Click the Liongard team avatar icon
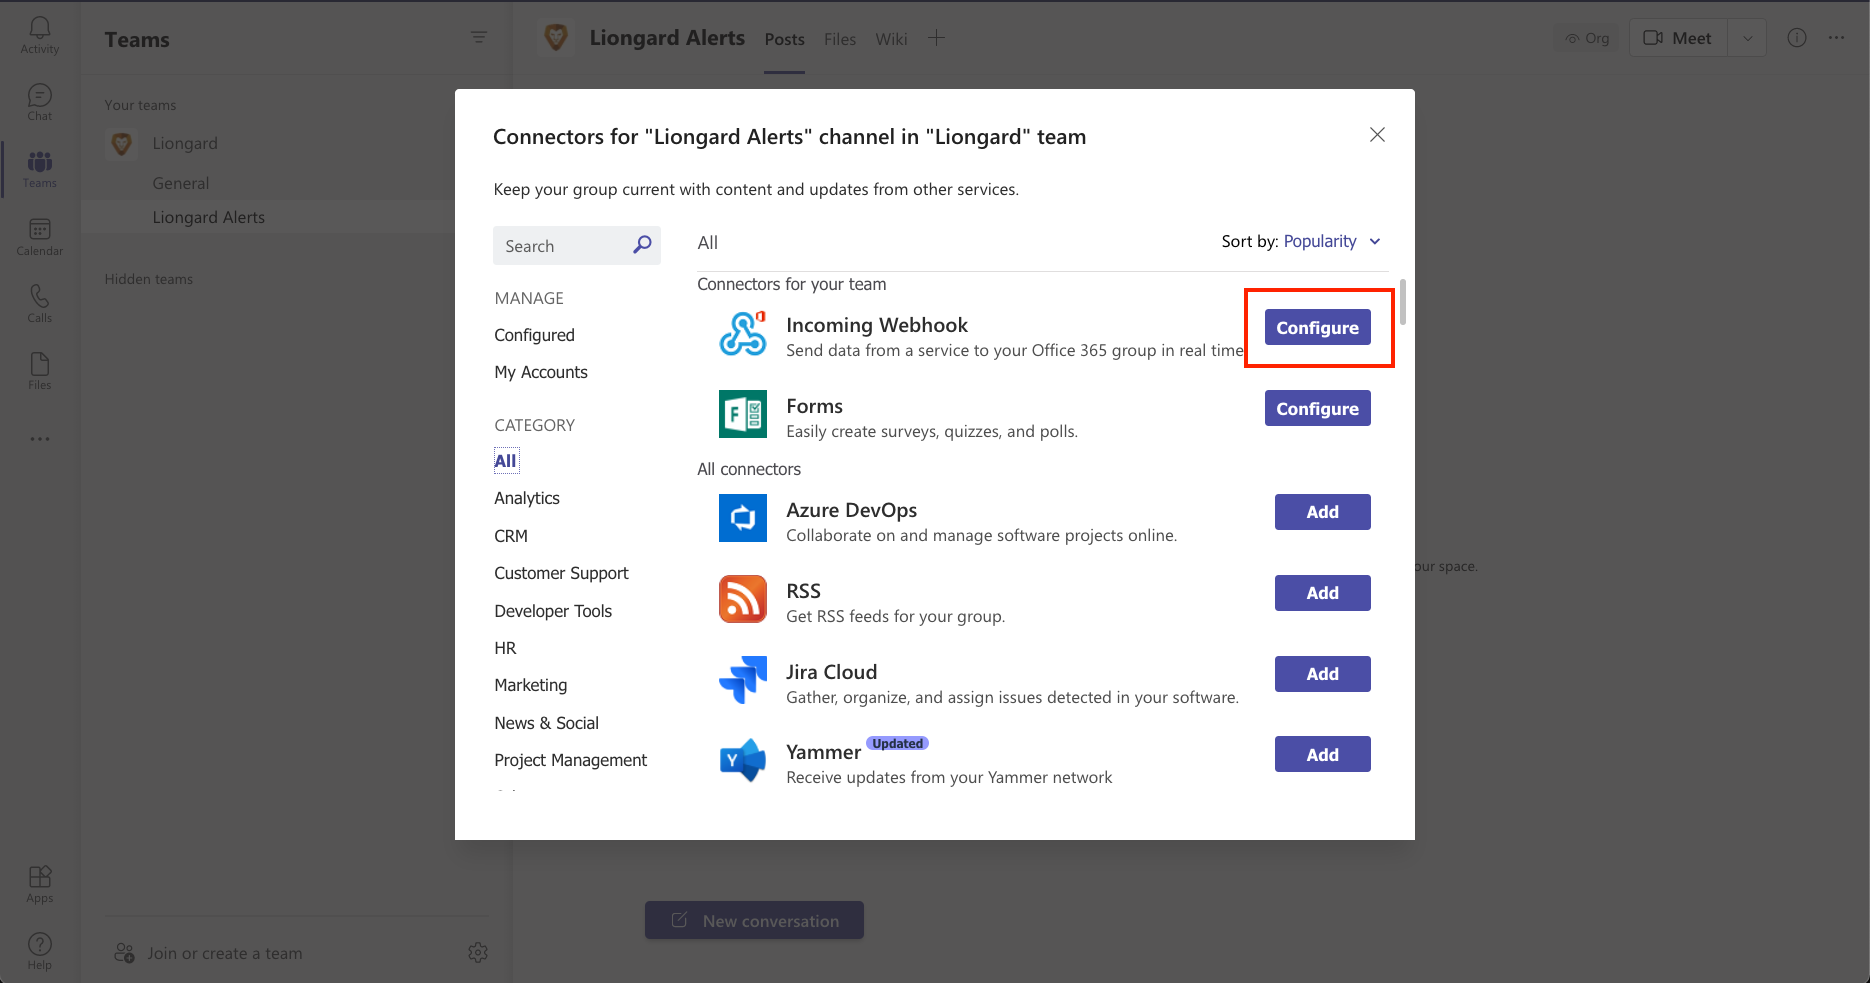This screenshot has width=1870, height=983. (x=122, y=144)
